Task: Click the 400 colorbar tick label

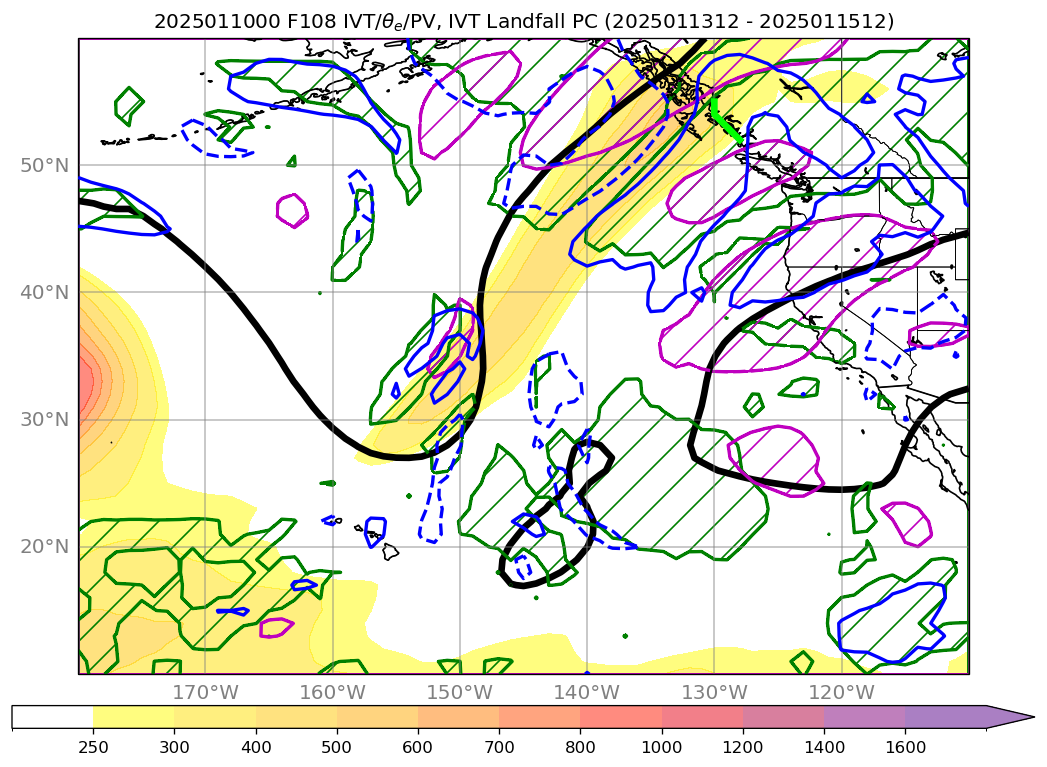Action: (256, 747)
